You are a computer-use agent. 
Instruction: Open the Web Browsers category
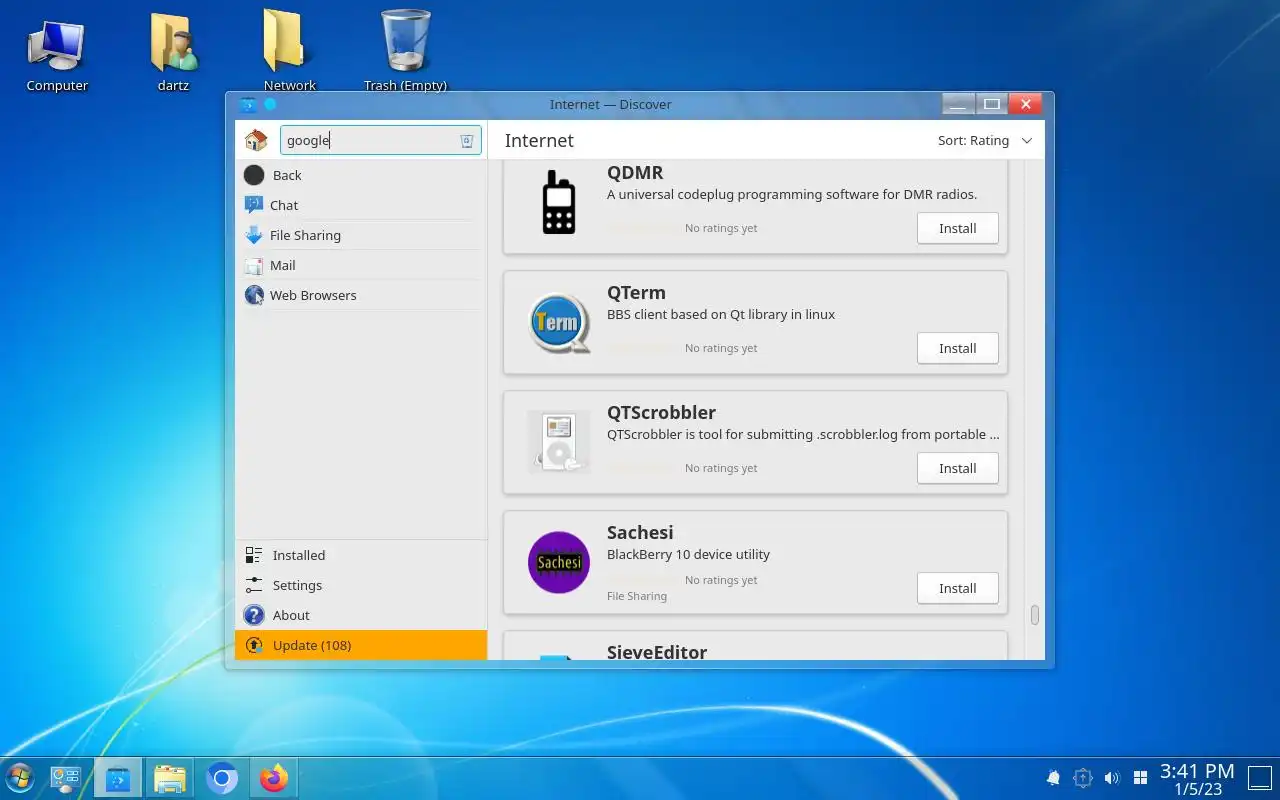(361, 295)
